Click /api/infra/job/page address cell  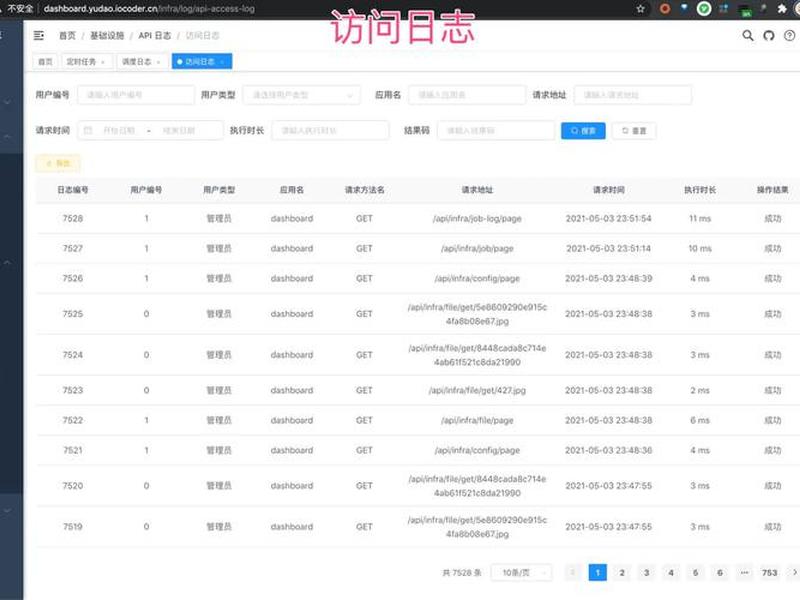click(x=477, y=248)
